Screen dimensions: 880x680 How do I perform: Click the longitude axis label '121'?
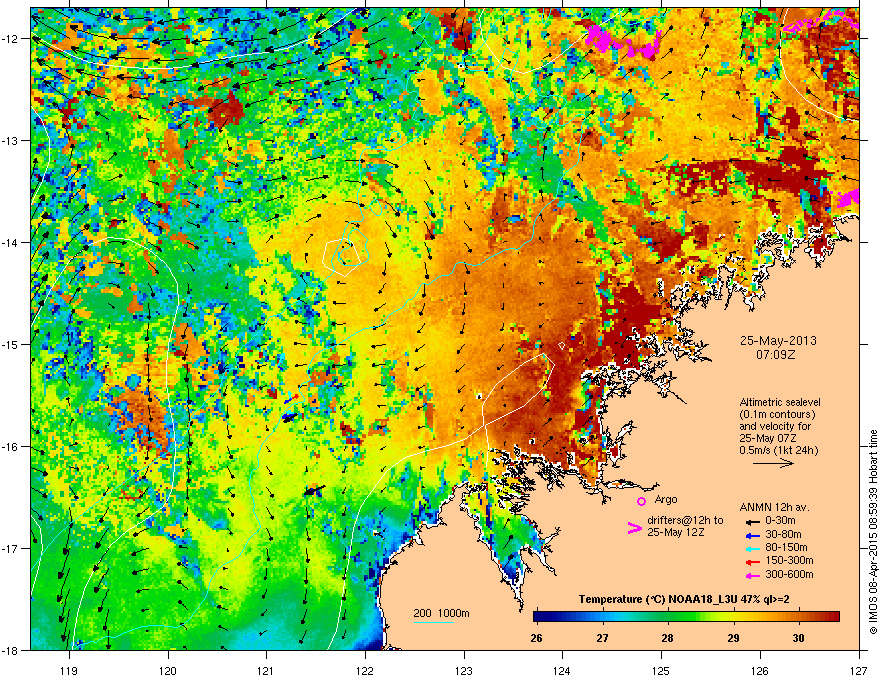pyautogui.click(x=267, y=670)
